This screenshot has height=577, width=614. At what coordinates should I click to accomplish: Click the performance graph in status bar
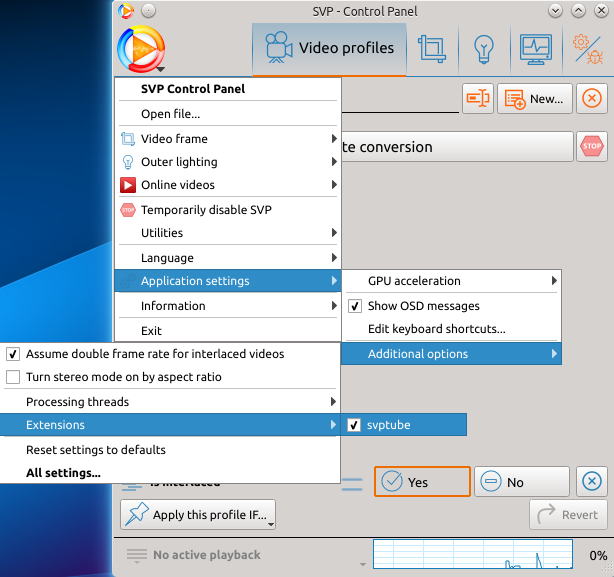click(x=472, y=555)
